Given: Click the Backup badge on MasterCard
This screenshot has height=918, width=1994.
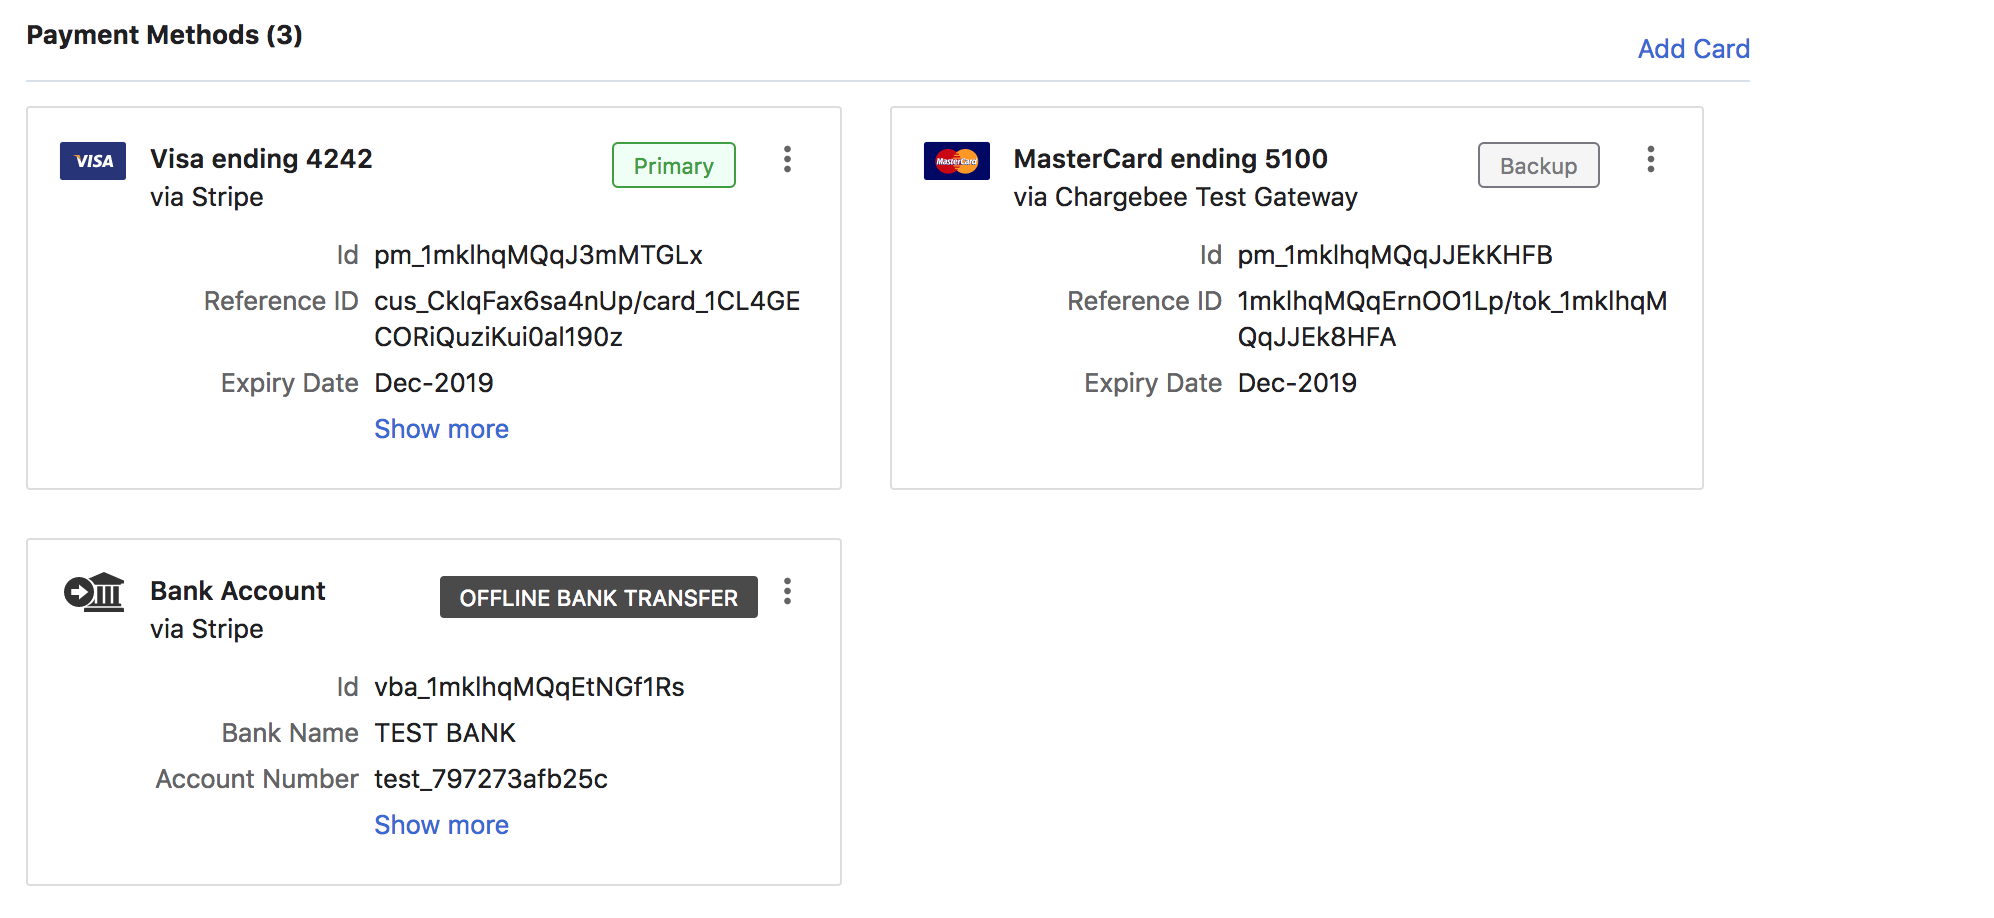Looking at the screenshot, I should 1538,166.
